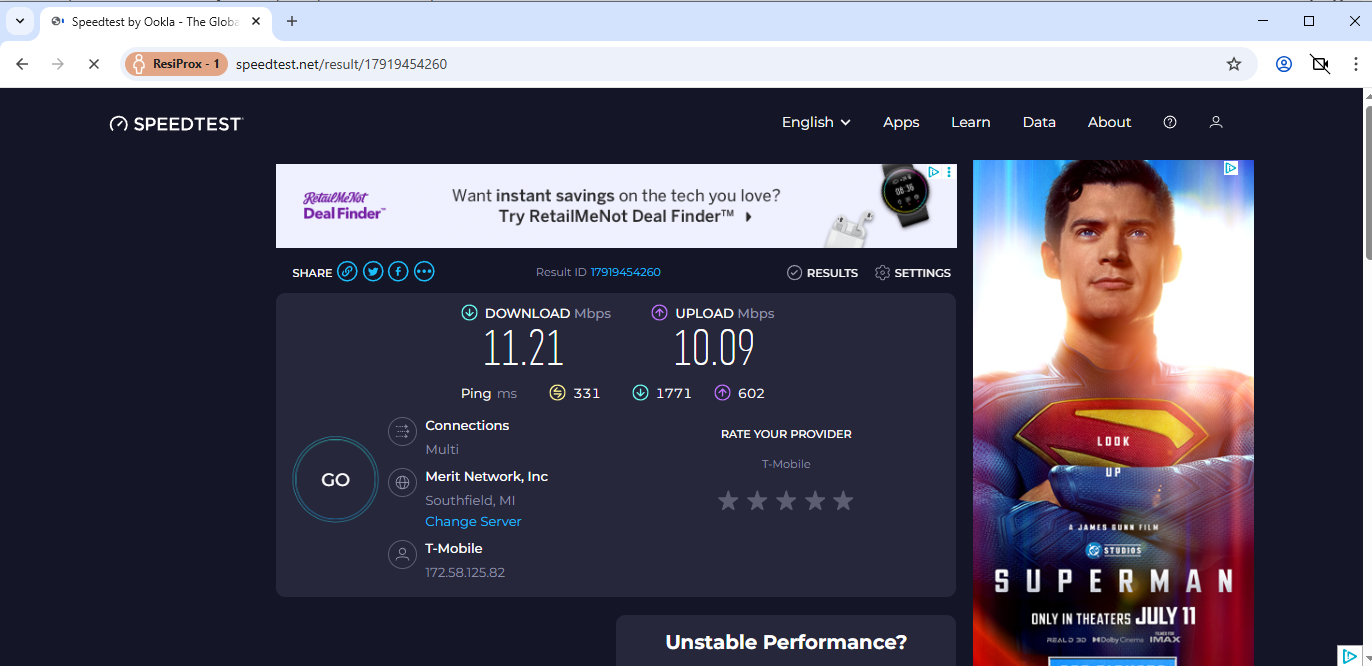Click the SHARE label

click(312, 273)
